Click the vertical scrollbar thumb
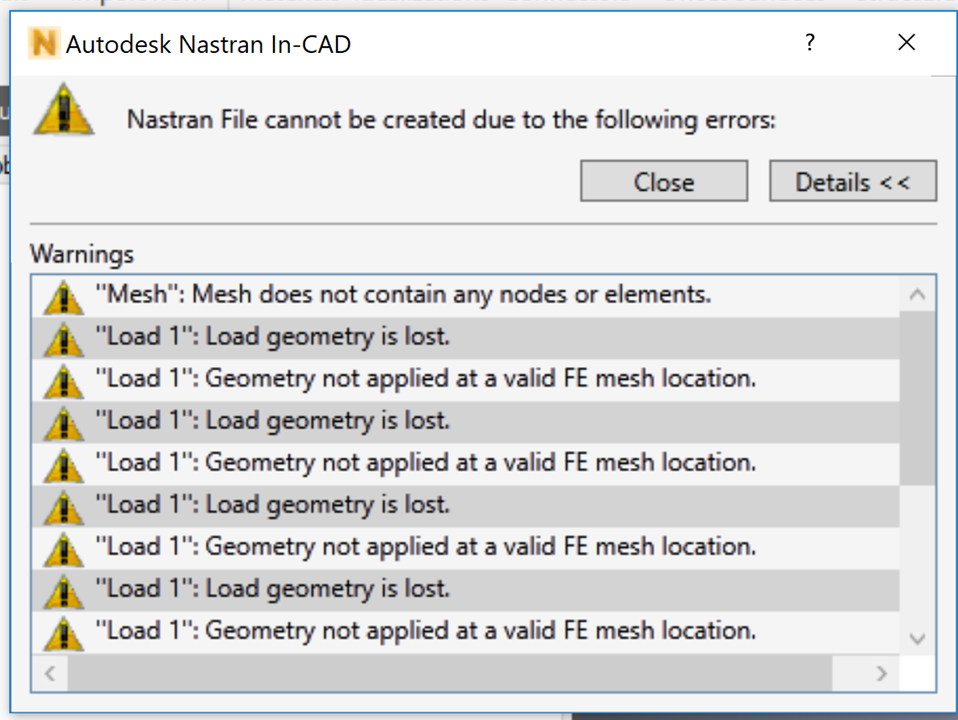Screen dimensions: 958x720 [917, 398]
